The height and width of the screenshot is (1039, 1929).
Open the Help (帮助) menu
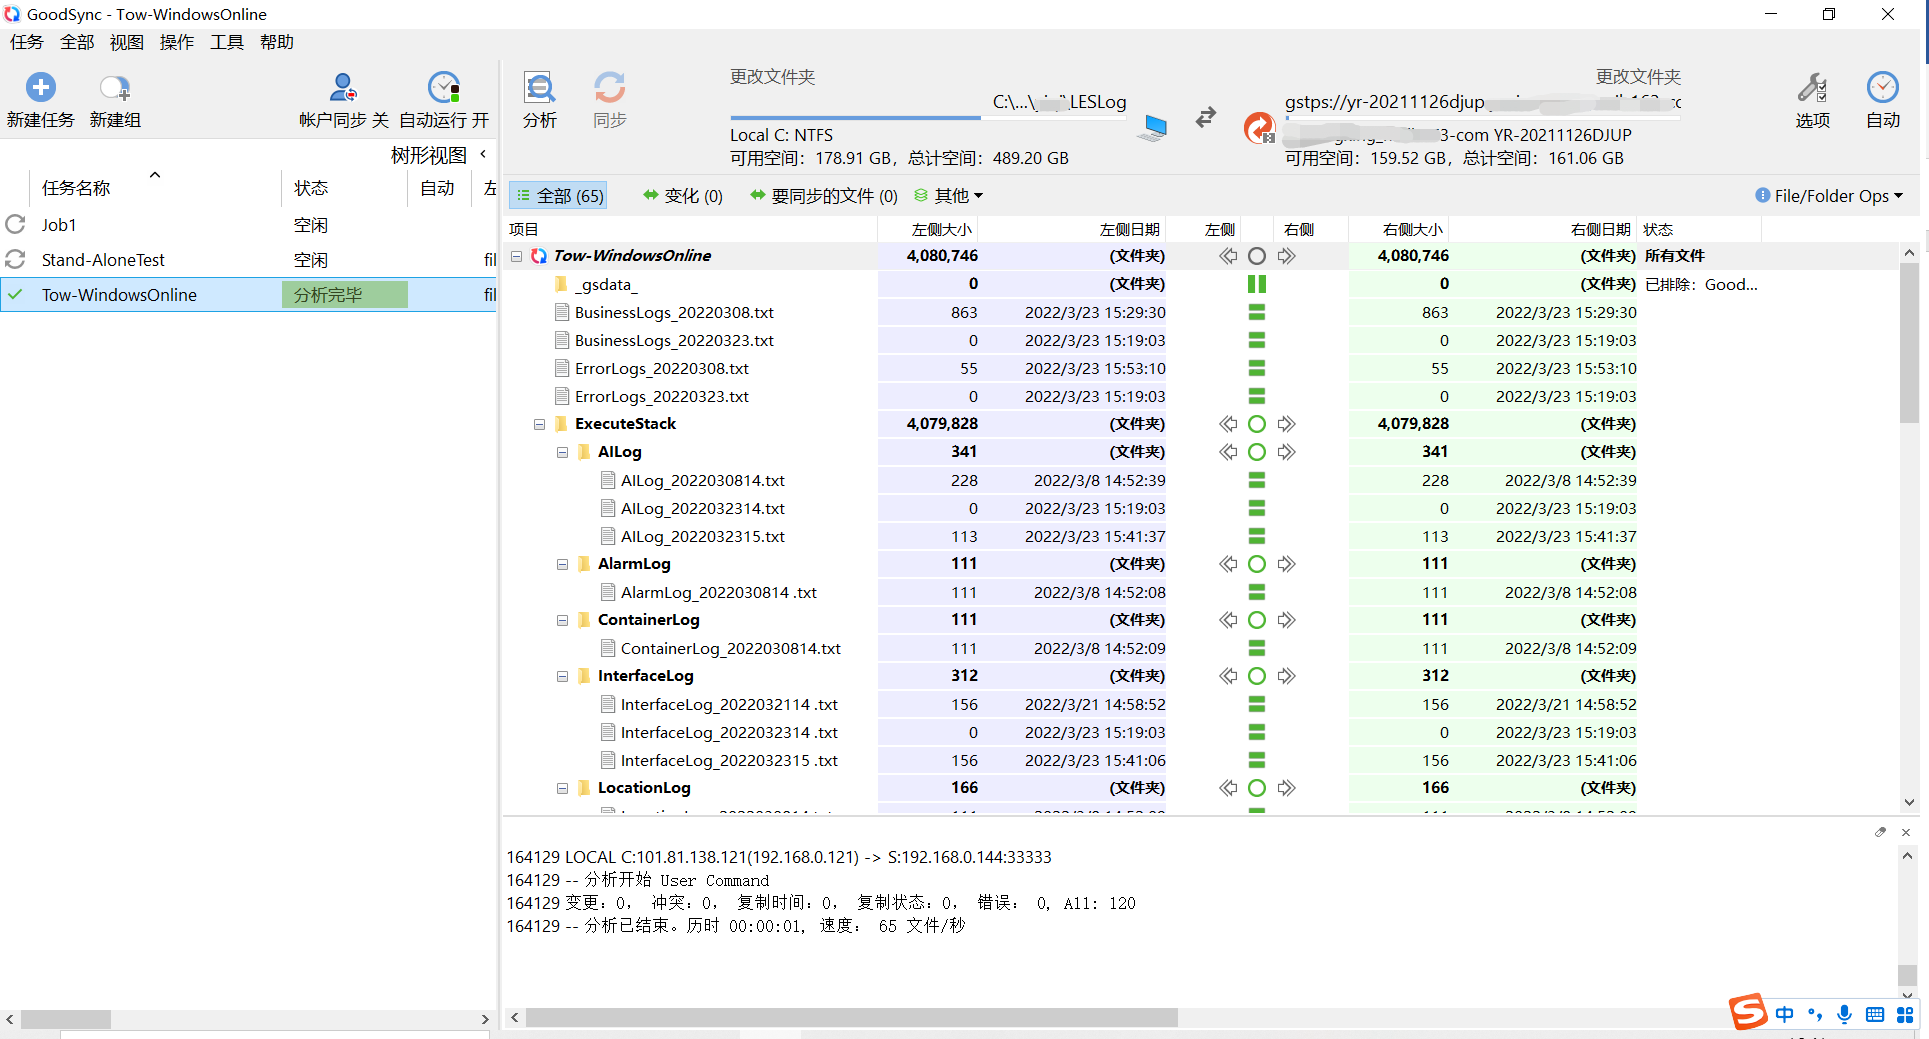[277, 42]
